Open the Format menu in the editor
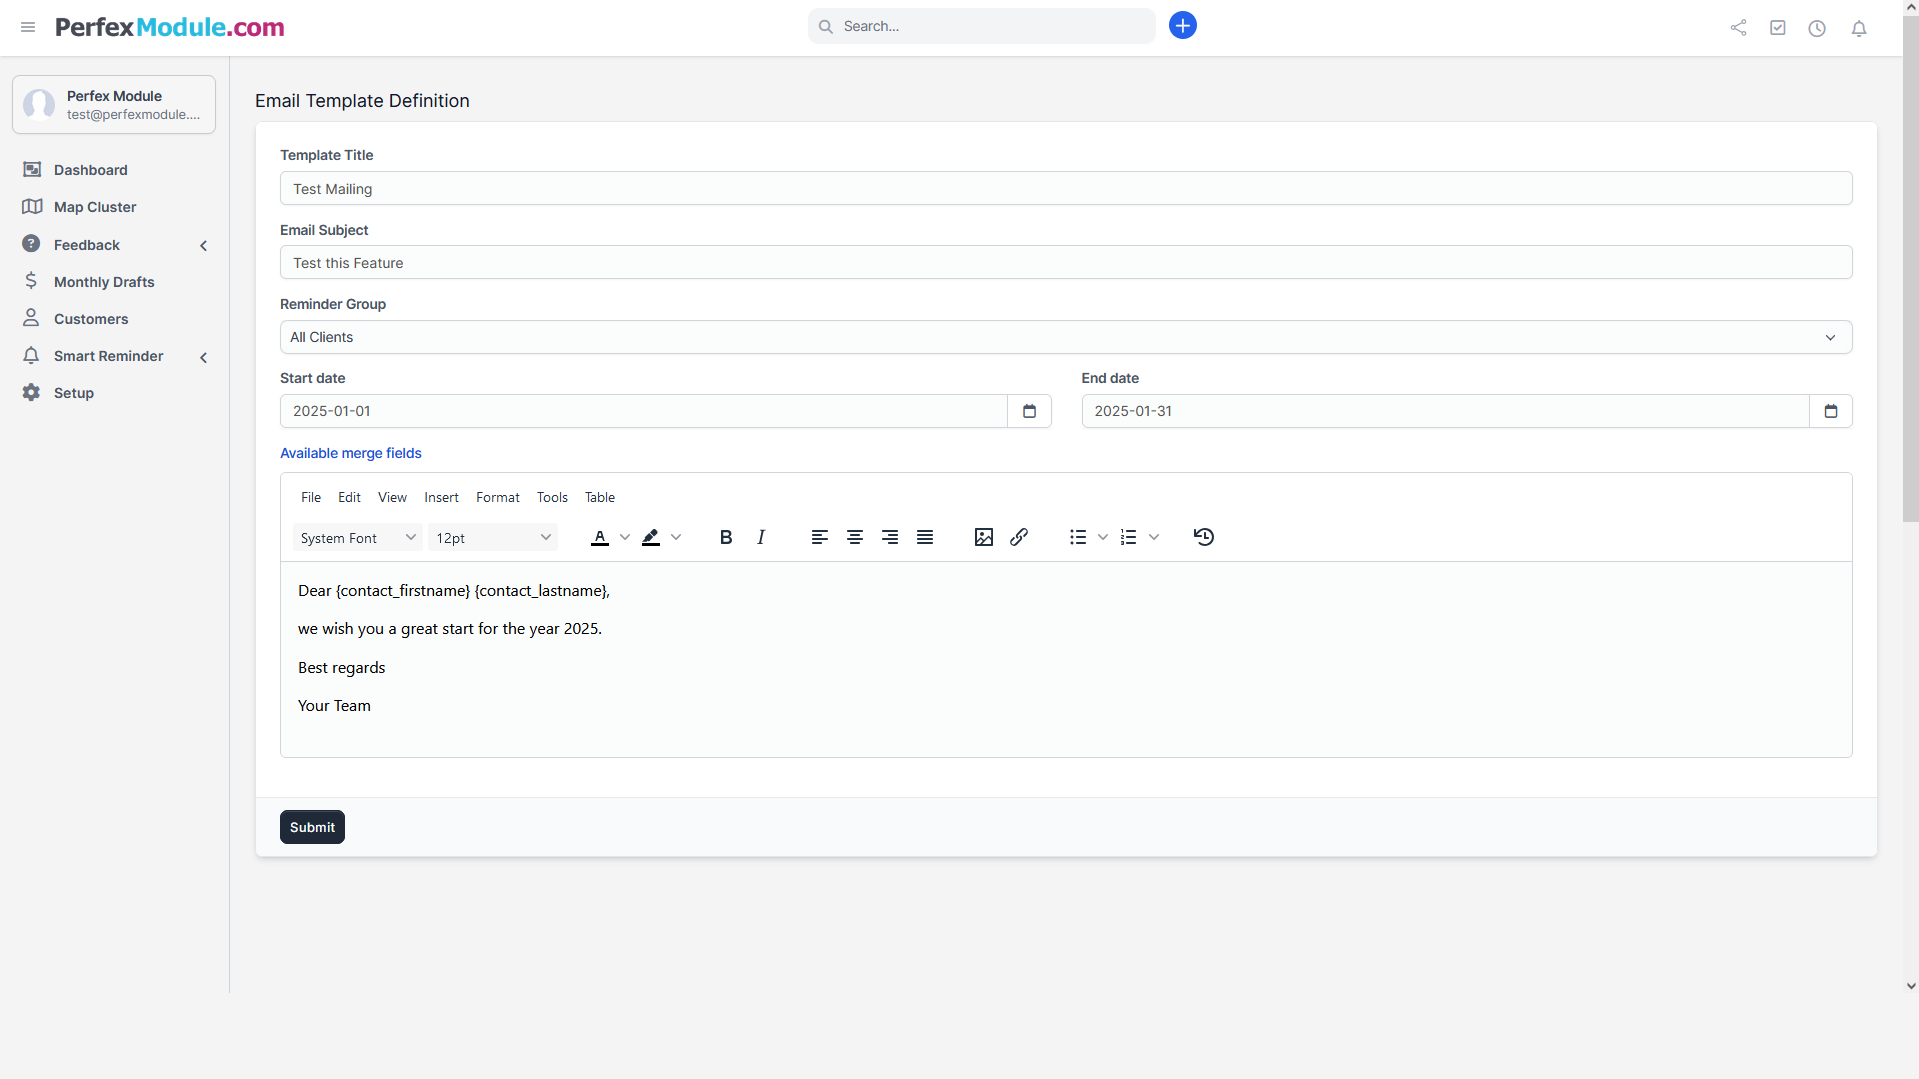Viewport: 1919px width, 1079px height. [497, 497]
